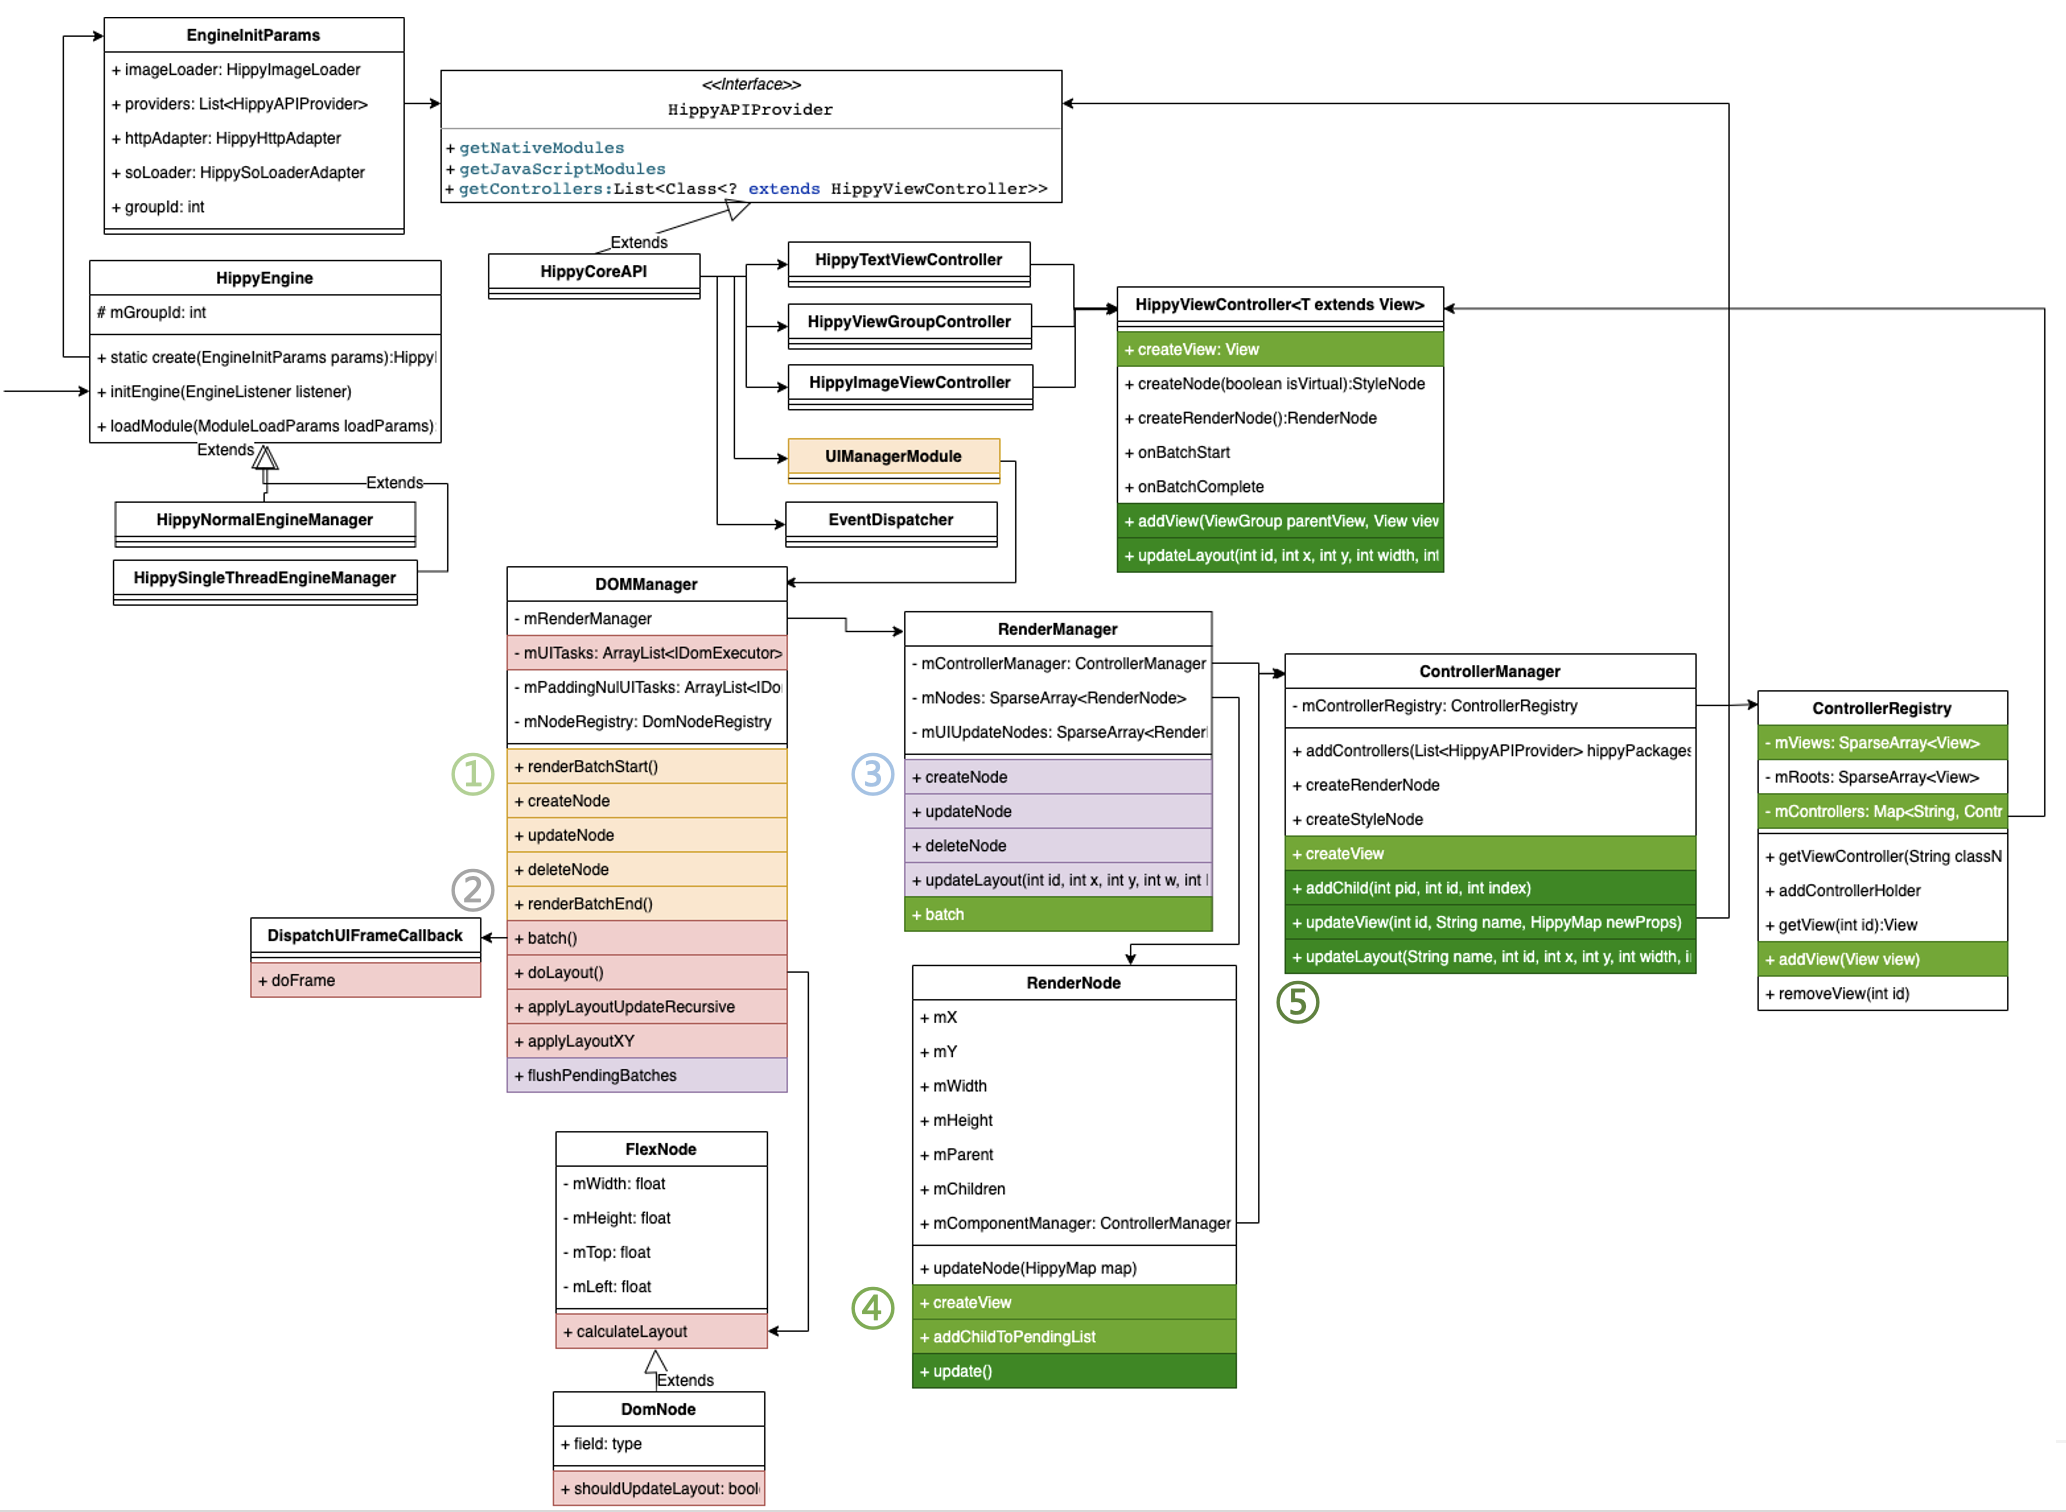2066x1512 pixels.
Task: Select the HippyCoreAPI class box
Action: pyautogui.click(x=594, y=276)
